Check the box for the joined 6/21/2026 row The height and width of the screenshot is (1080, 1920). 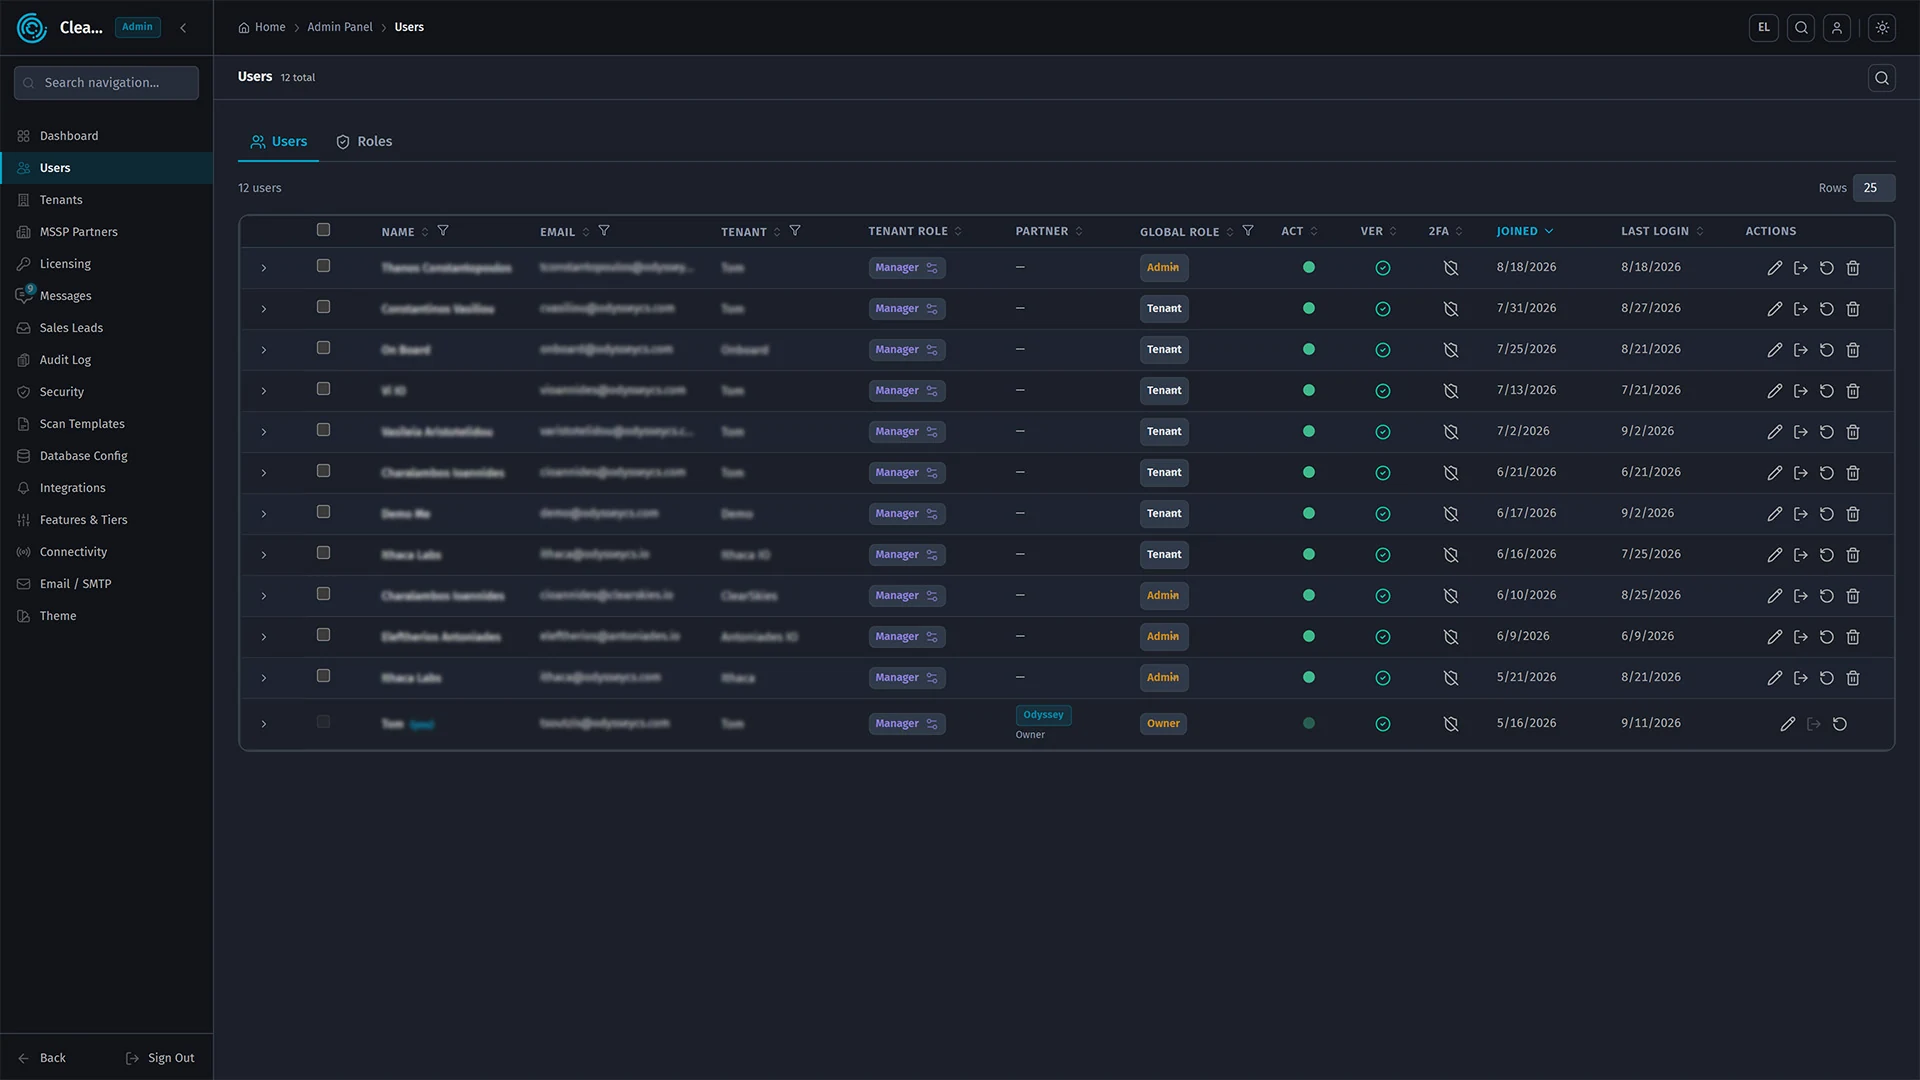(x=323, y=471)
